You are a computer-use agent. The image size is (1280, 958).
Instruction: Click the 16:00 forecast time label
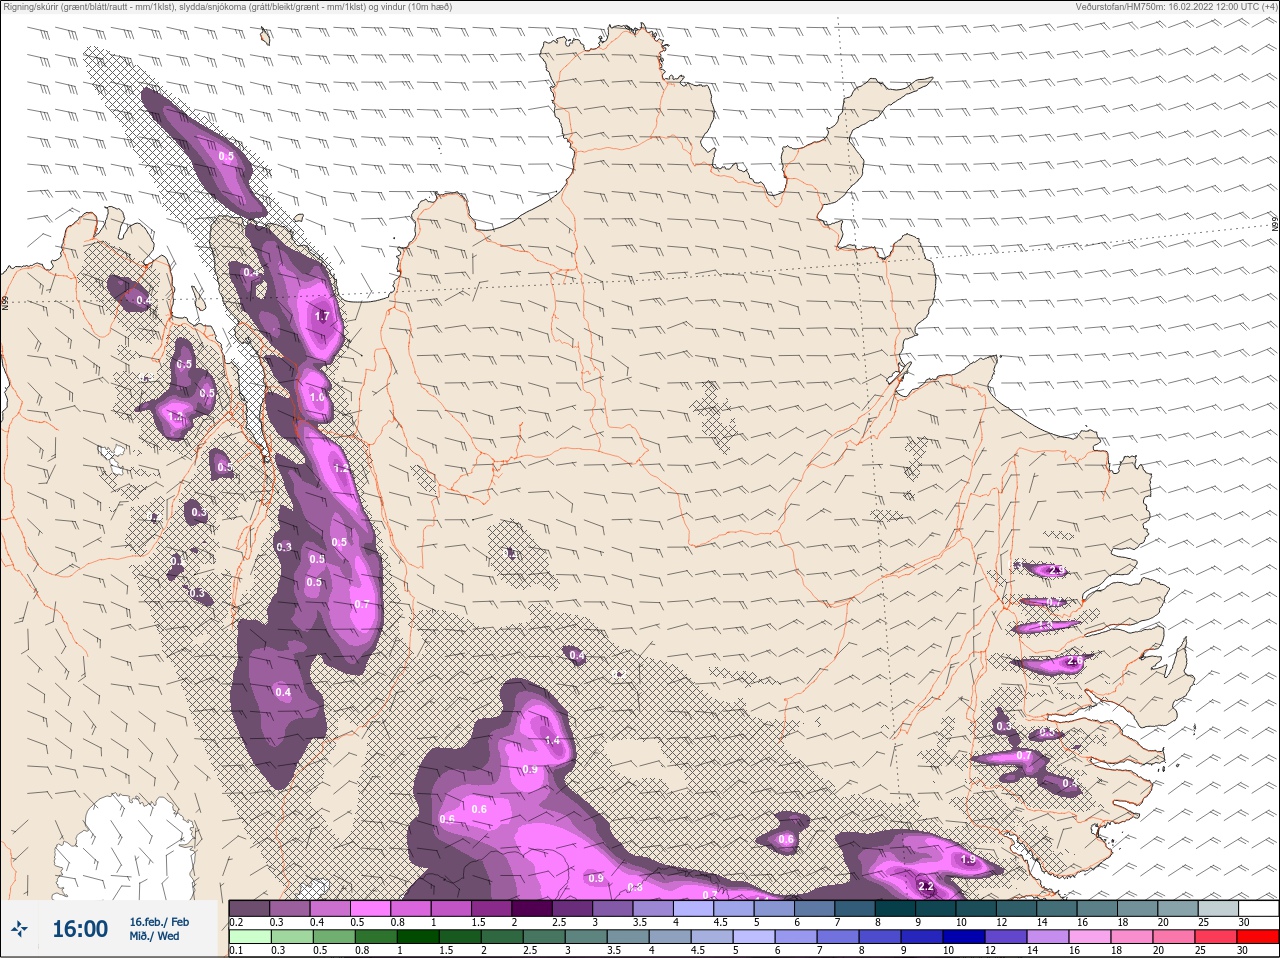80,929
